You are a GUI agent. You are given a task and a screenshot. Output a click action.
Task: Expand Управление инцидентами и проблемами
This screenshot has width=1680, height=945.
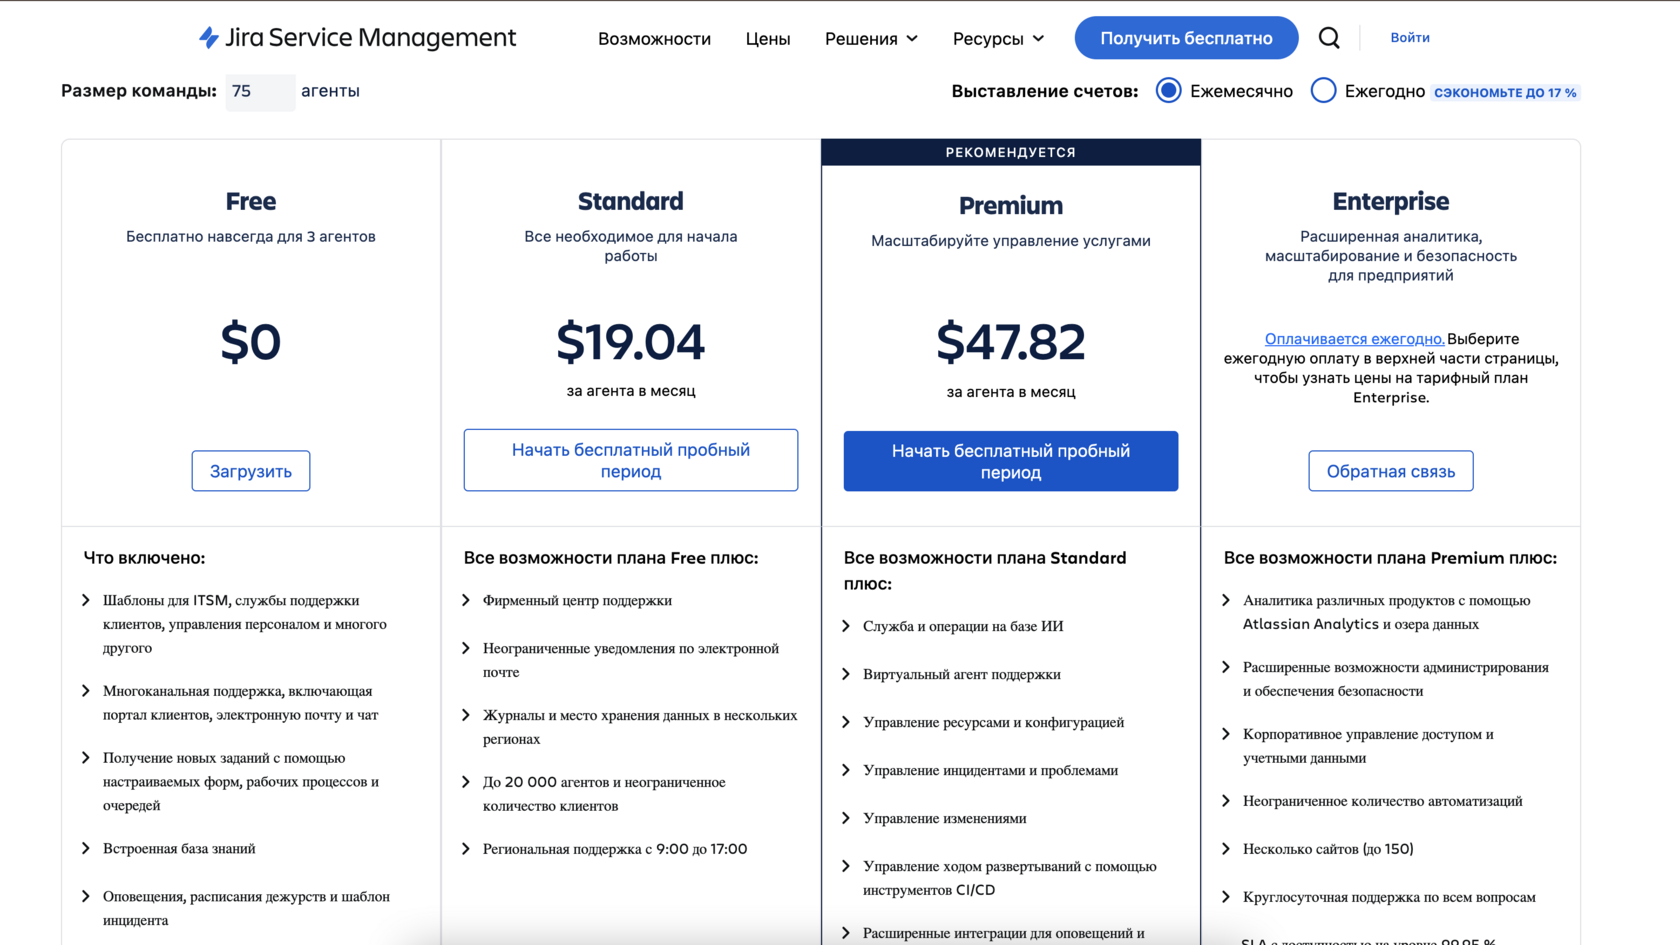pos(980,771)
